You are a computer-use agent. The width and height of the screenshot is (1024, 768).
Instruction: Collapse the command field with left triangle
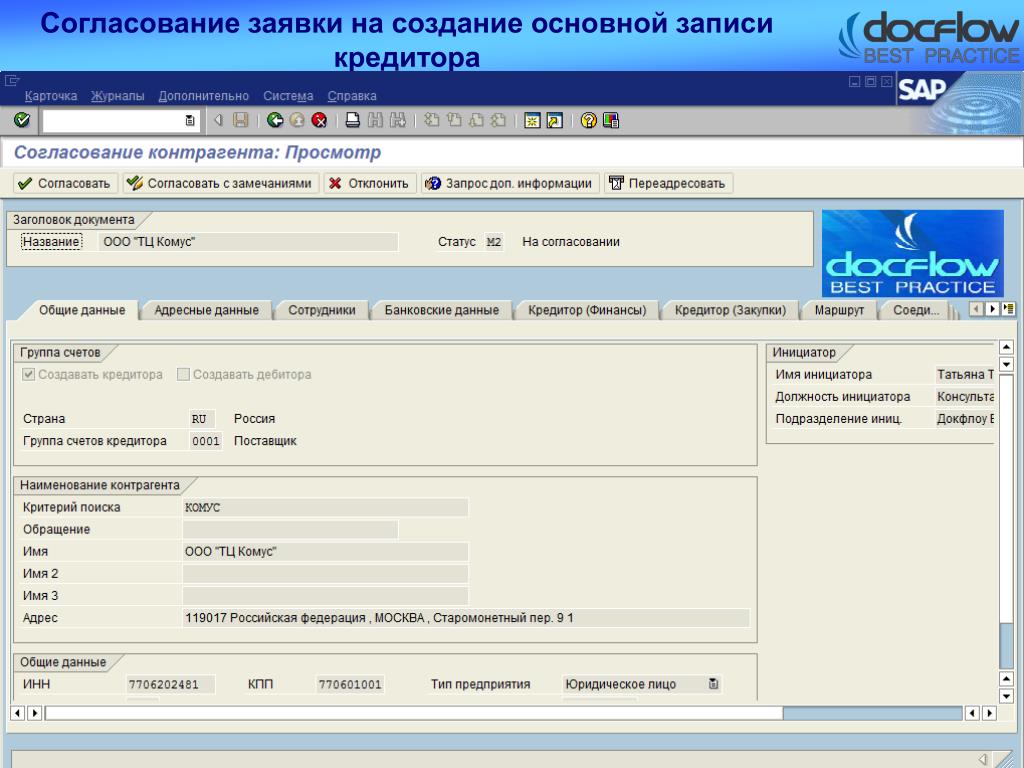click(x=218, y=120)
